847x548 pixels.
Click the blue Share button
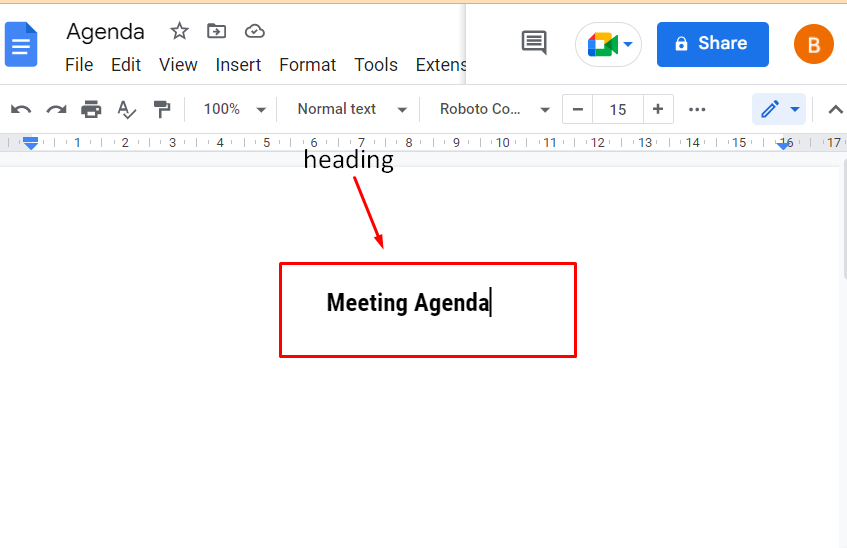coord(712,44)
